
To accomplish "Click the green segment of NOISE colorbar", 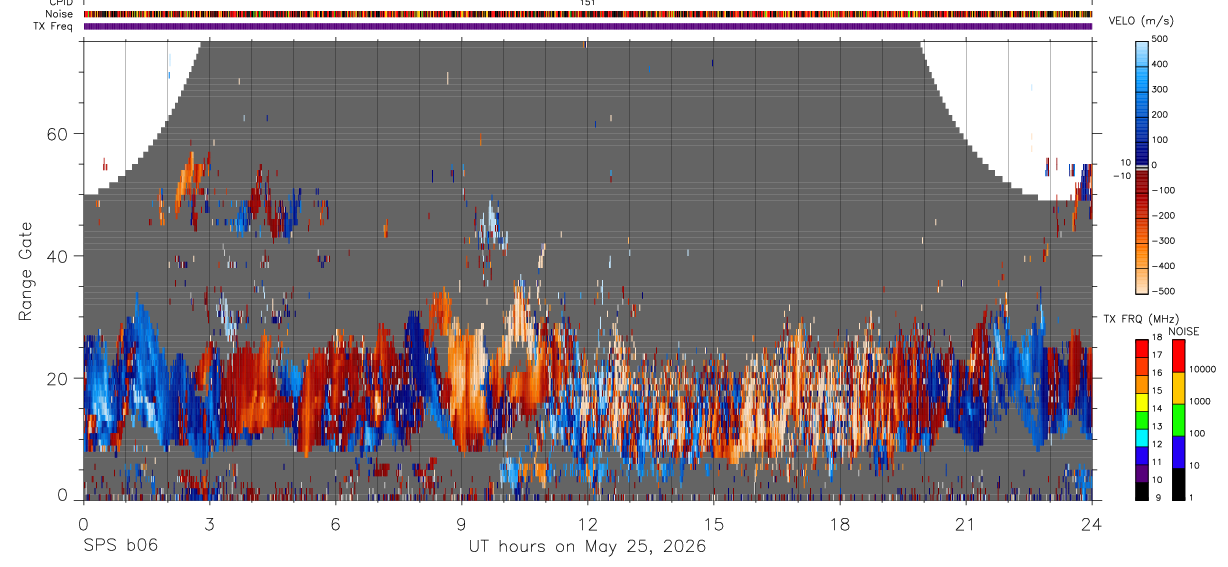I will coord(1178,420).
